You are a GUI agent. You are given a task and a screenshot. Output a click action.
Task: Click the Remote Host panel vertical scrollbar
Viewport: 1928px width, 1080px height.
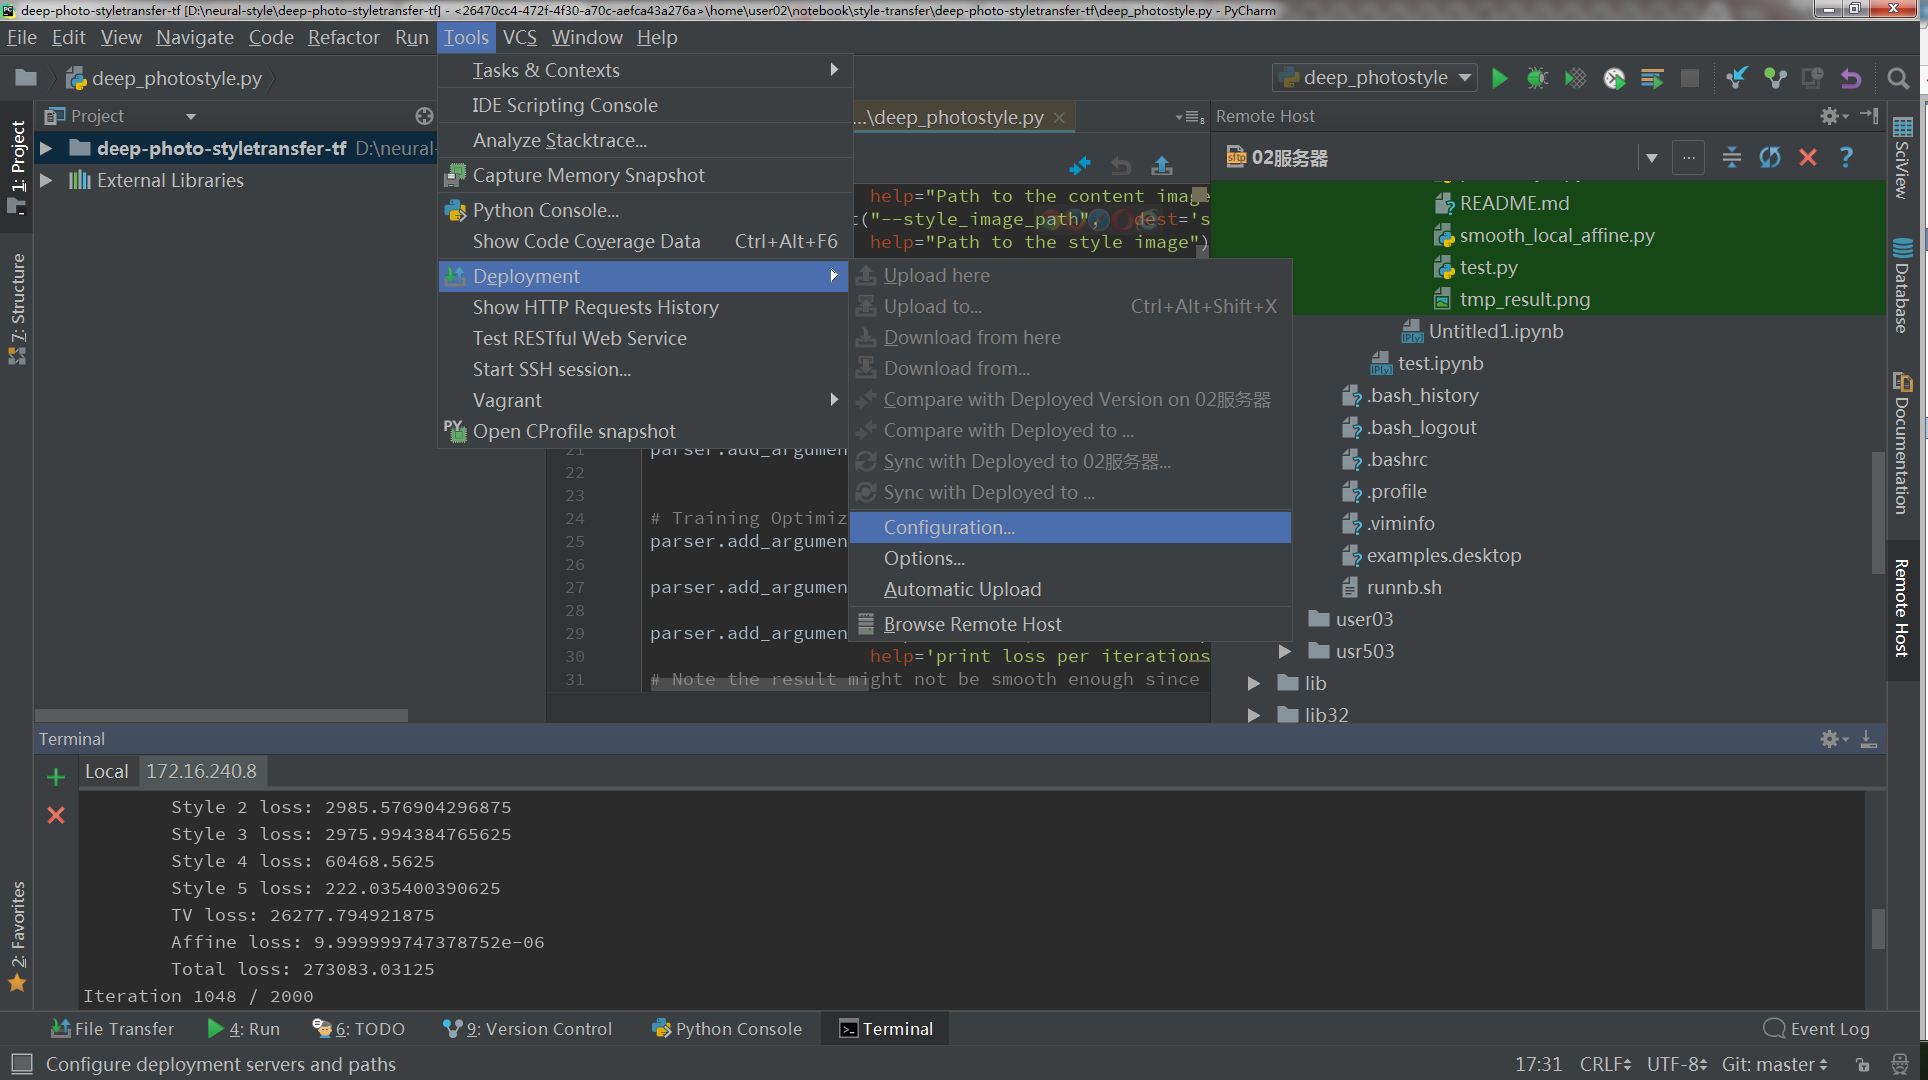pos(1877,512)
